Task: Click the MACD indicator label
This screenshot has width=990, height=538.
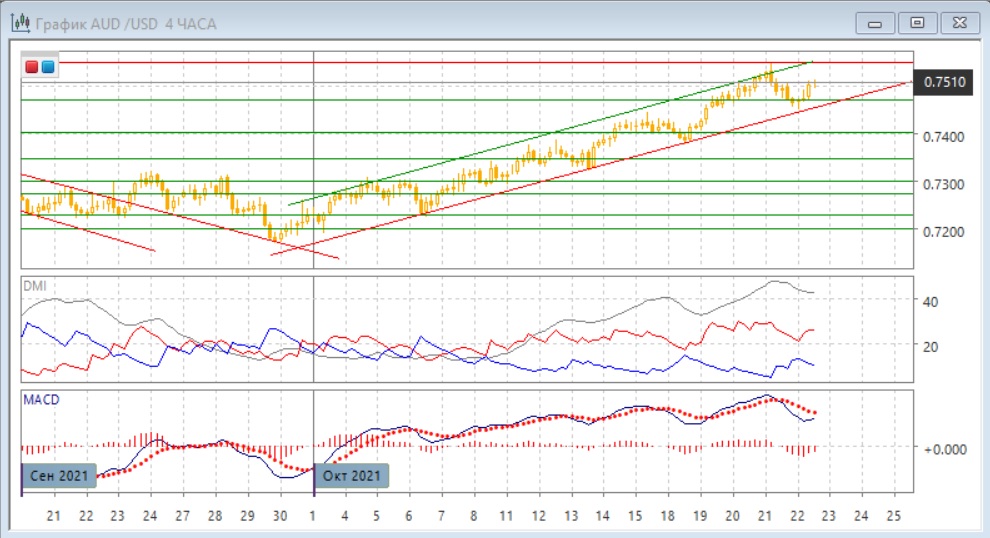Action: click(40, 400)
